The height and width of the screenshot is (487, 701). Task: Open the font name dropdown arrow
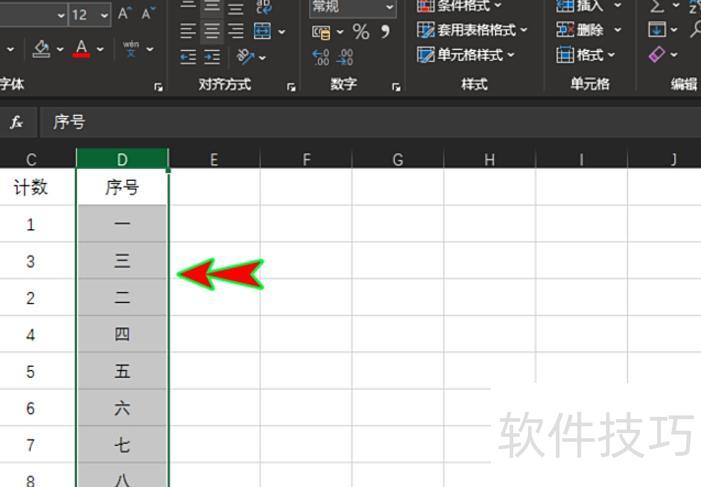(61, 16)
